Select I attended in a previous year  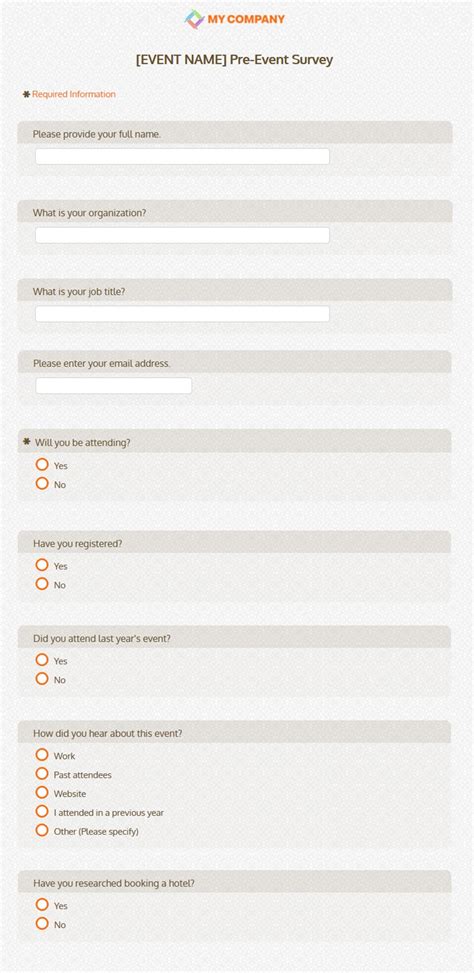42,811
